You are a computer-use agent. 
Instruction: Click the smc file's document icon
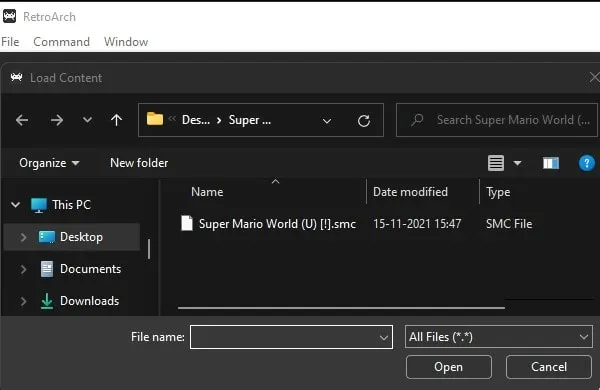187,223
